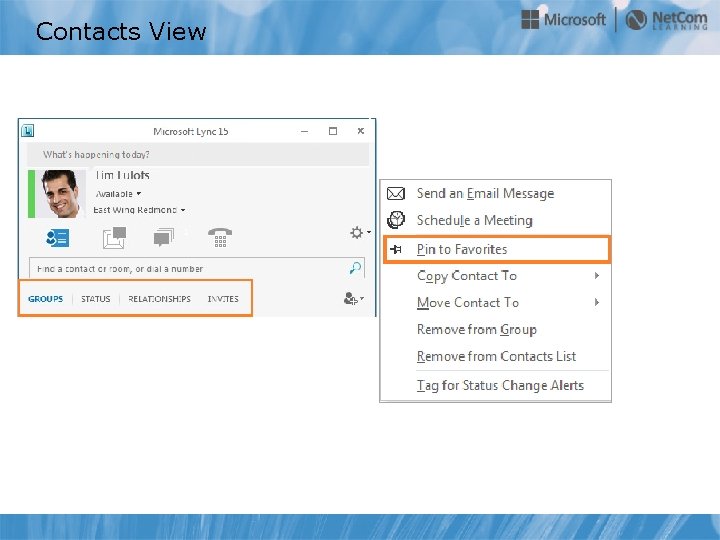The height and width of the screenshot is (540, 720).
Task: Switch to the Status tab
Action: tap(96, 299)
